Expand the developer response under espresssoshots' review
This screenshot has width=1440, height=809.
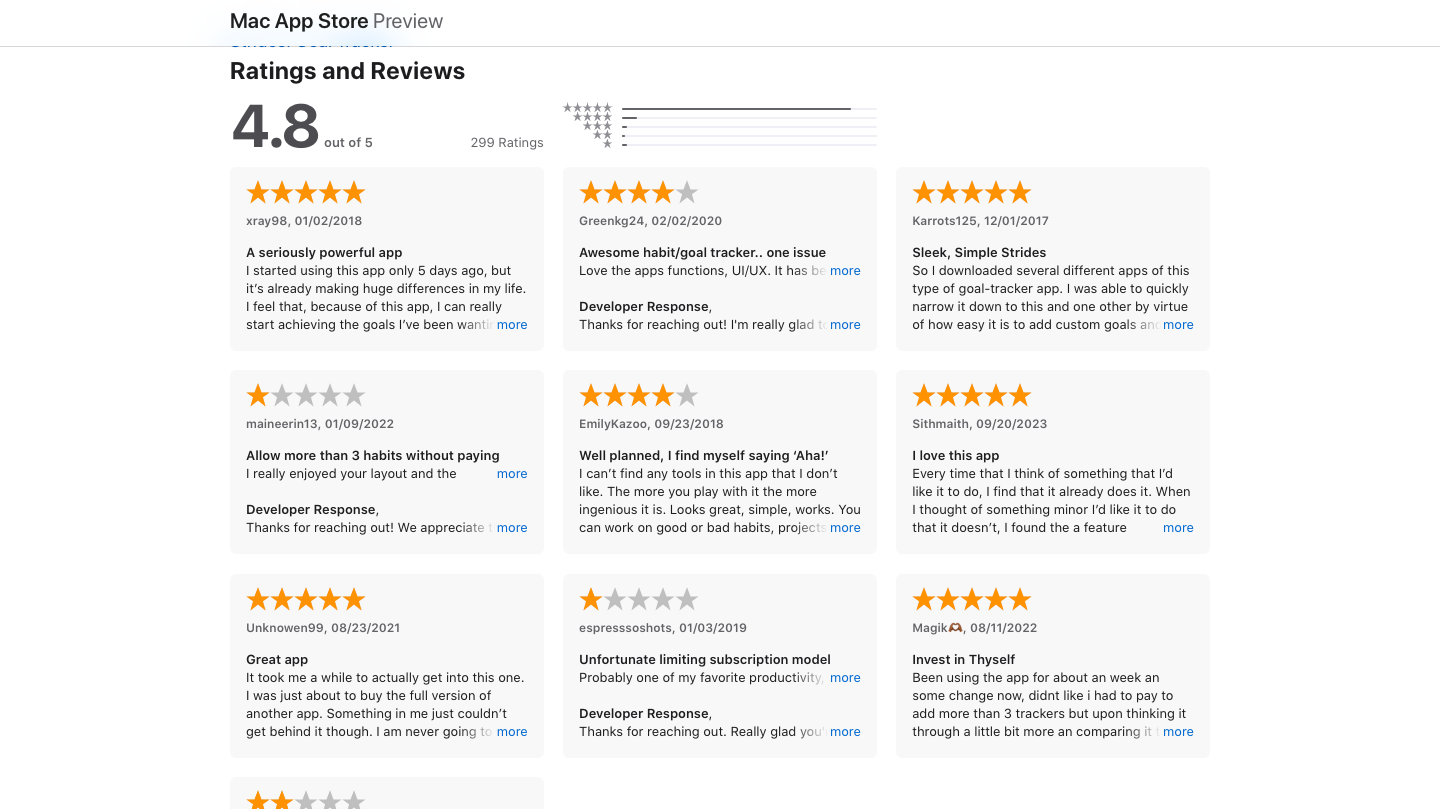pos(845,731)
